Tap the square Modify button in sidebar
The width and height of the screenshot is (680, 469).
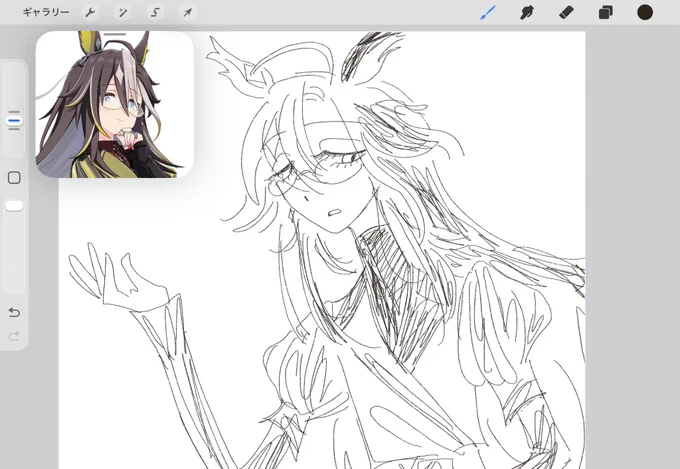14,177
